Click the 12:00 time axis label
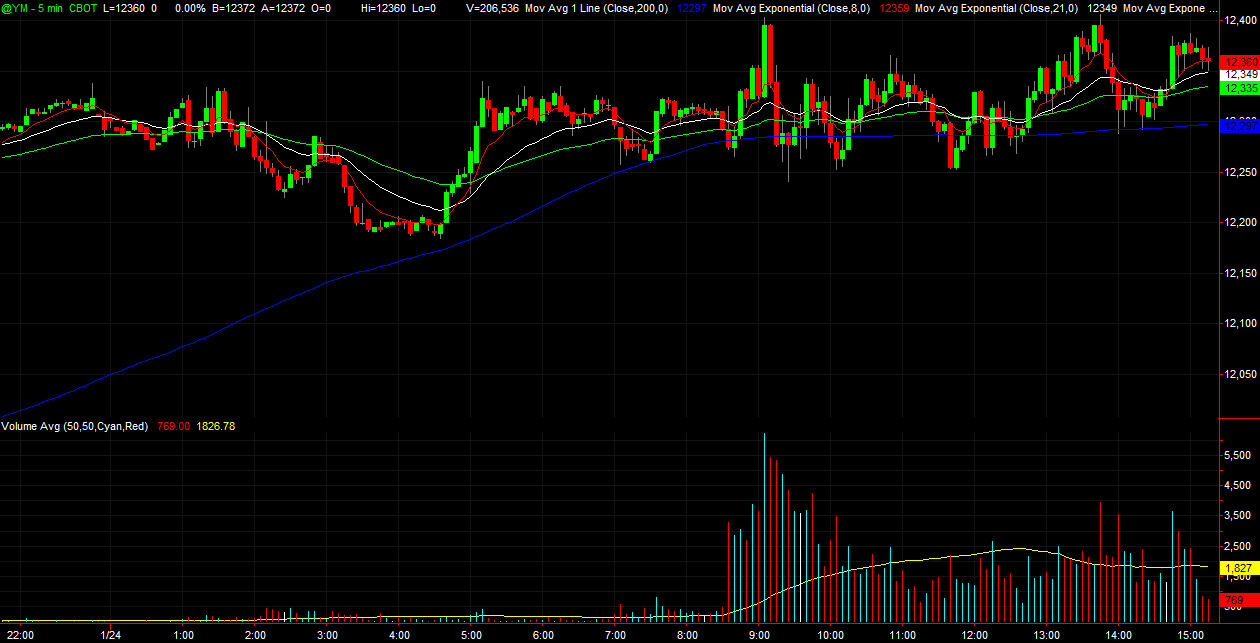Image resolution: width=1260 pixels, height=643 pixels. point(975,635)
